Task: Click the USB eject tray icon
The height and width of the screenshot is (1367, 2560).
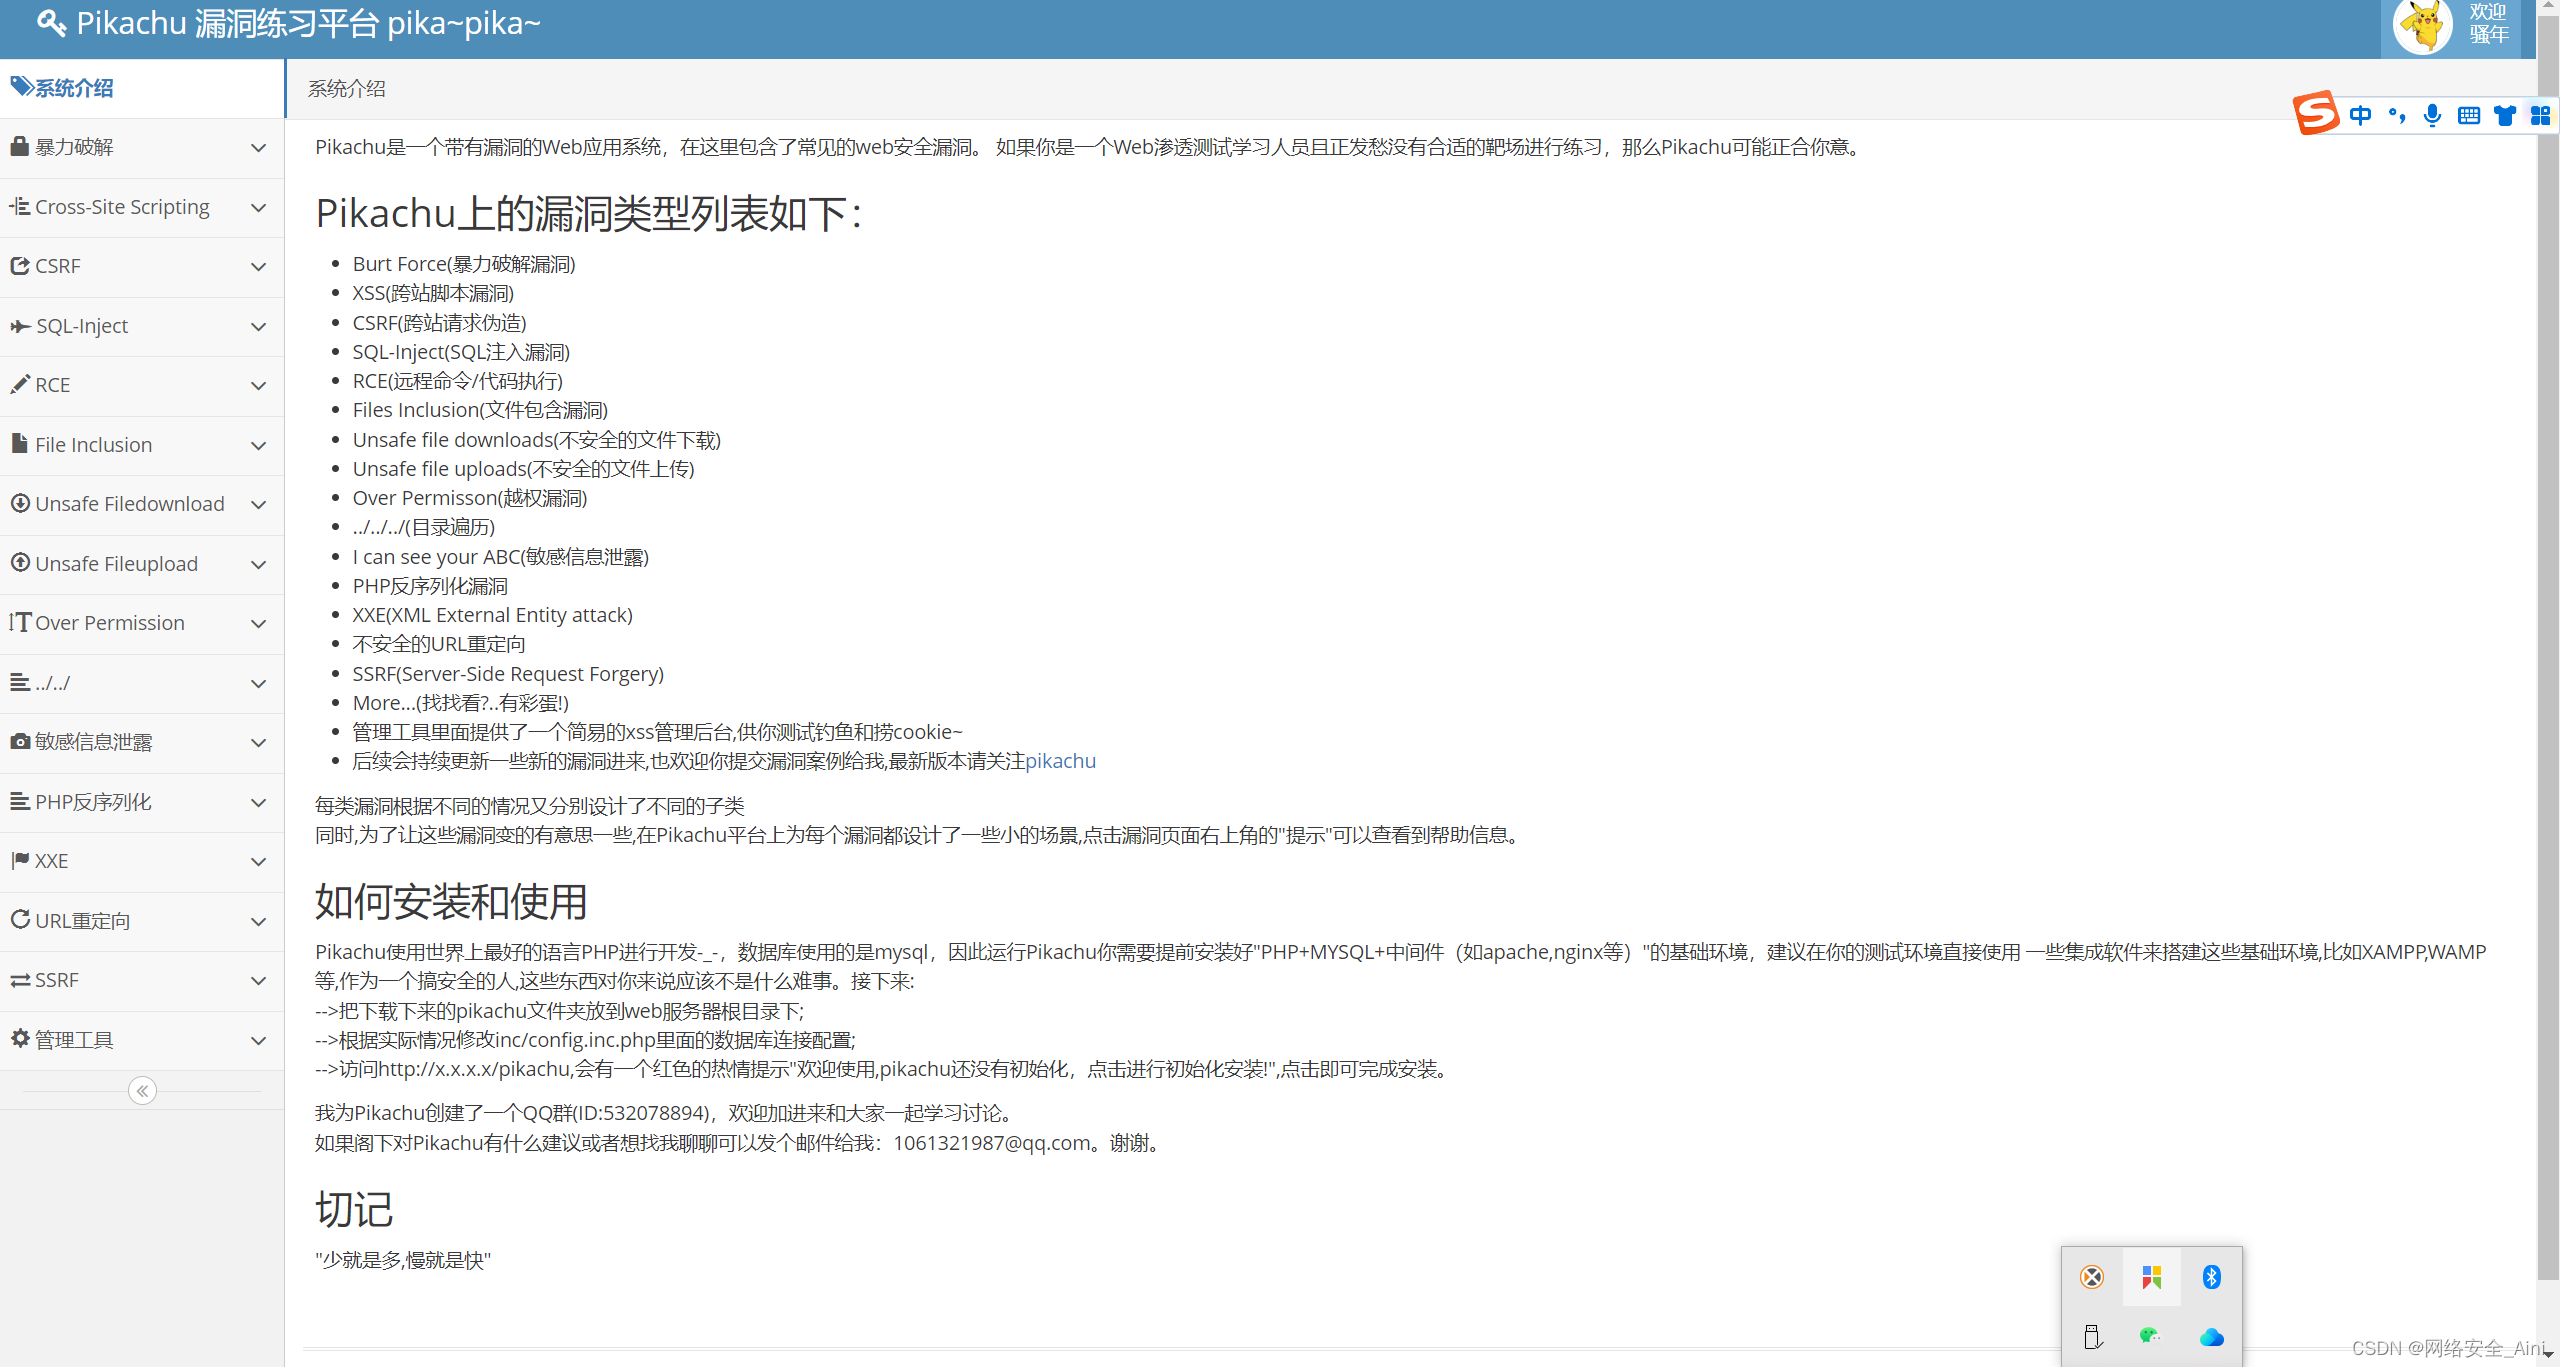Action: click(2092, 1337)
